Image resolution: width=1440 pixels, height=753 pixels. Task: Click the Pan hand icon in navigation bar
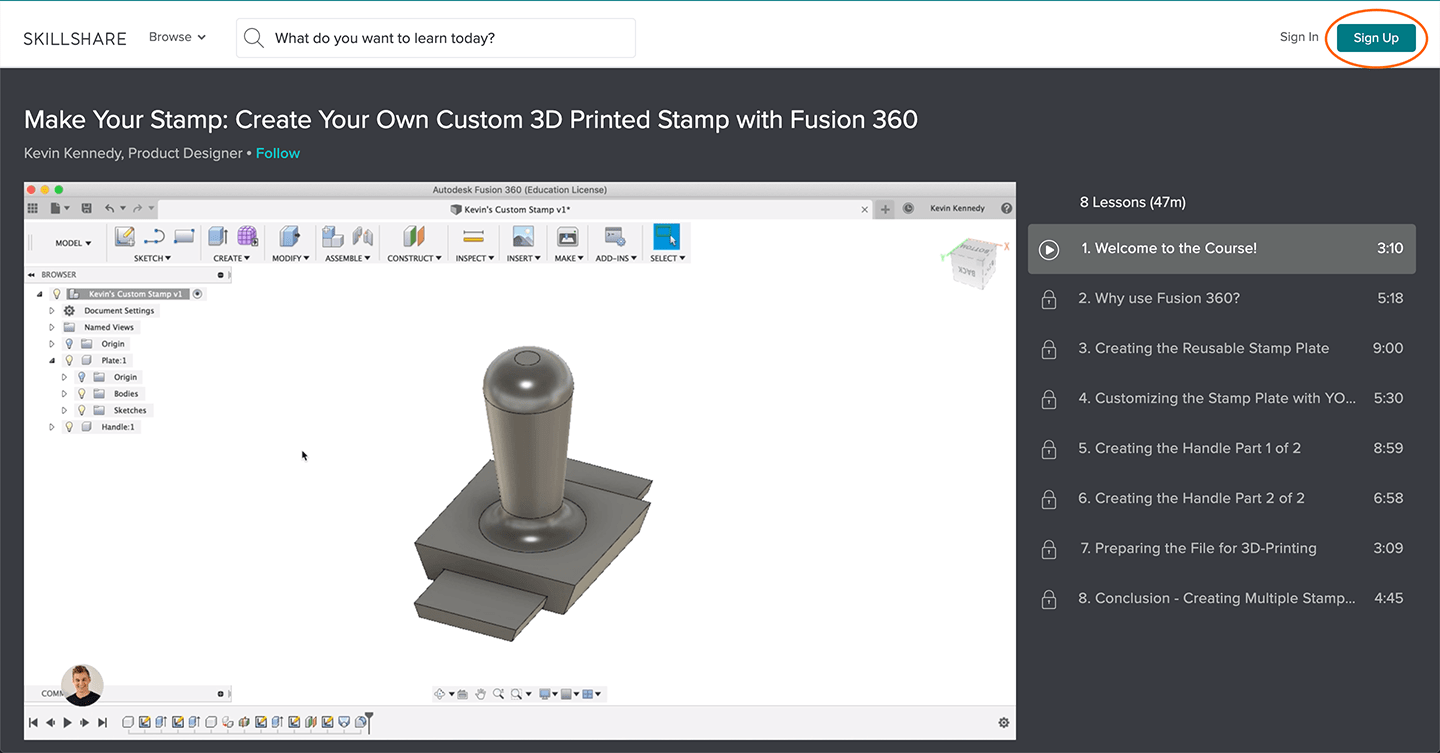pyautogui.click(x=480, y=694)
